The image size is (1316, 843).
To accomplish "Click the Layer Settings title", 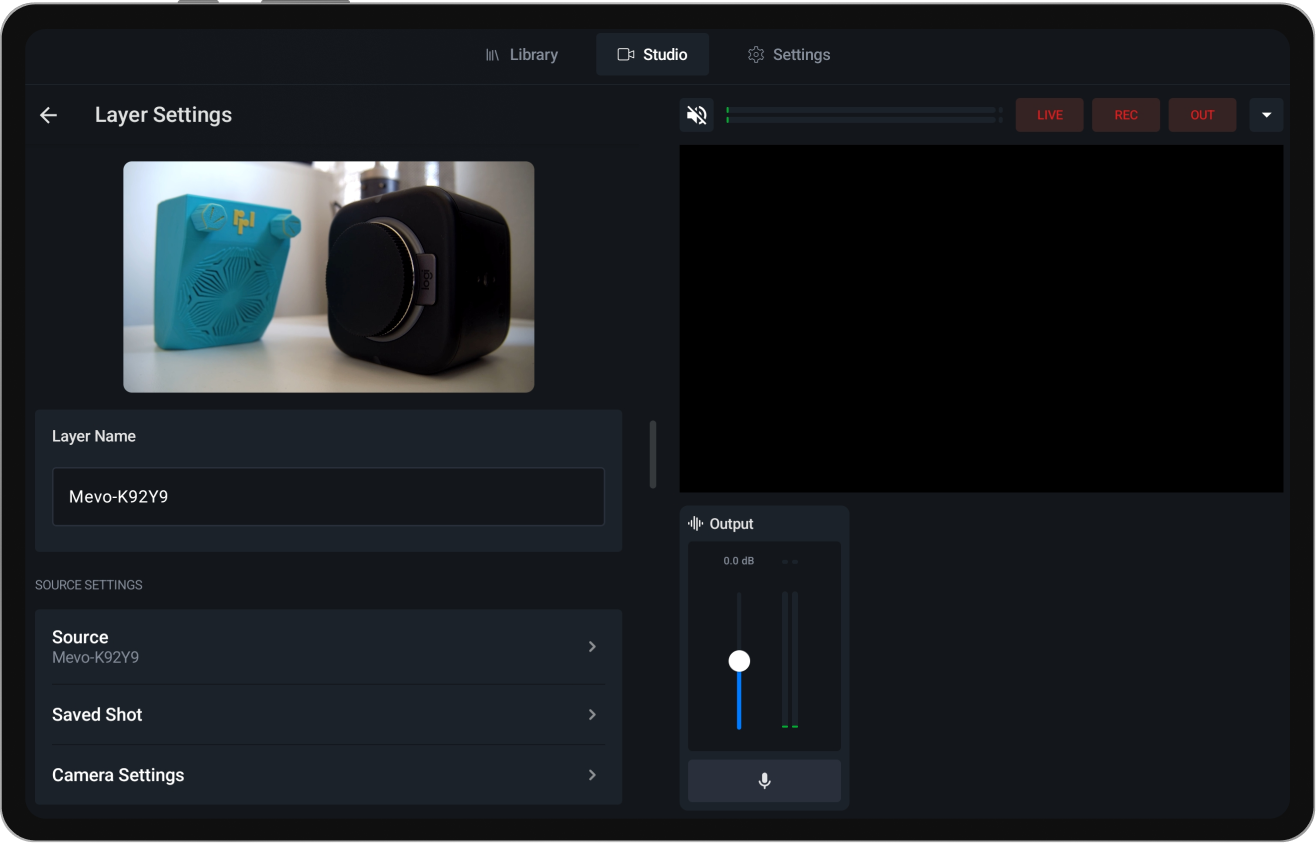I will [x=163, y=114].
